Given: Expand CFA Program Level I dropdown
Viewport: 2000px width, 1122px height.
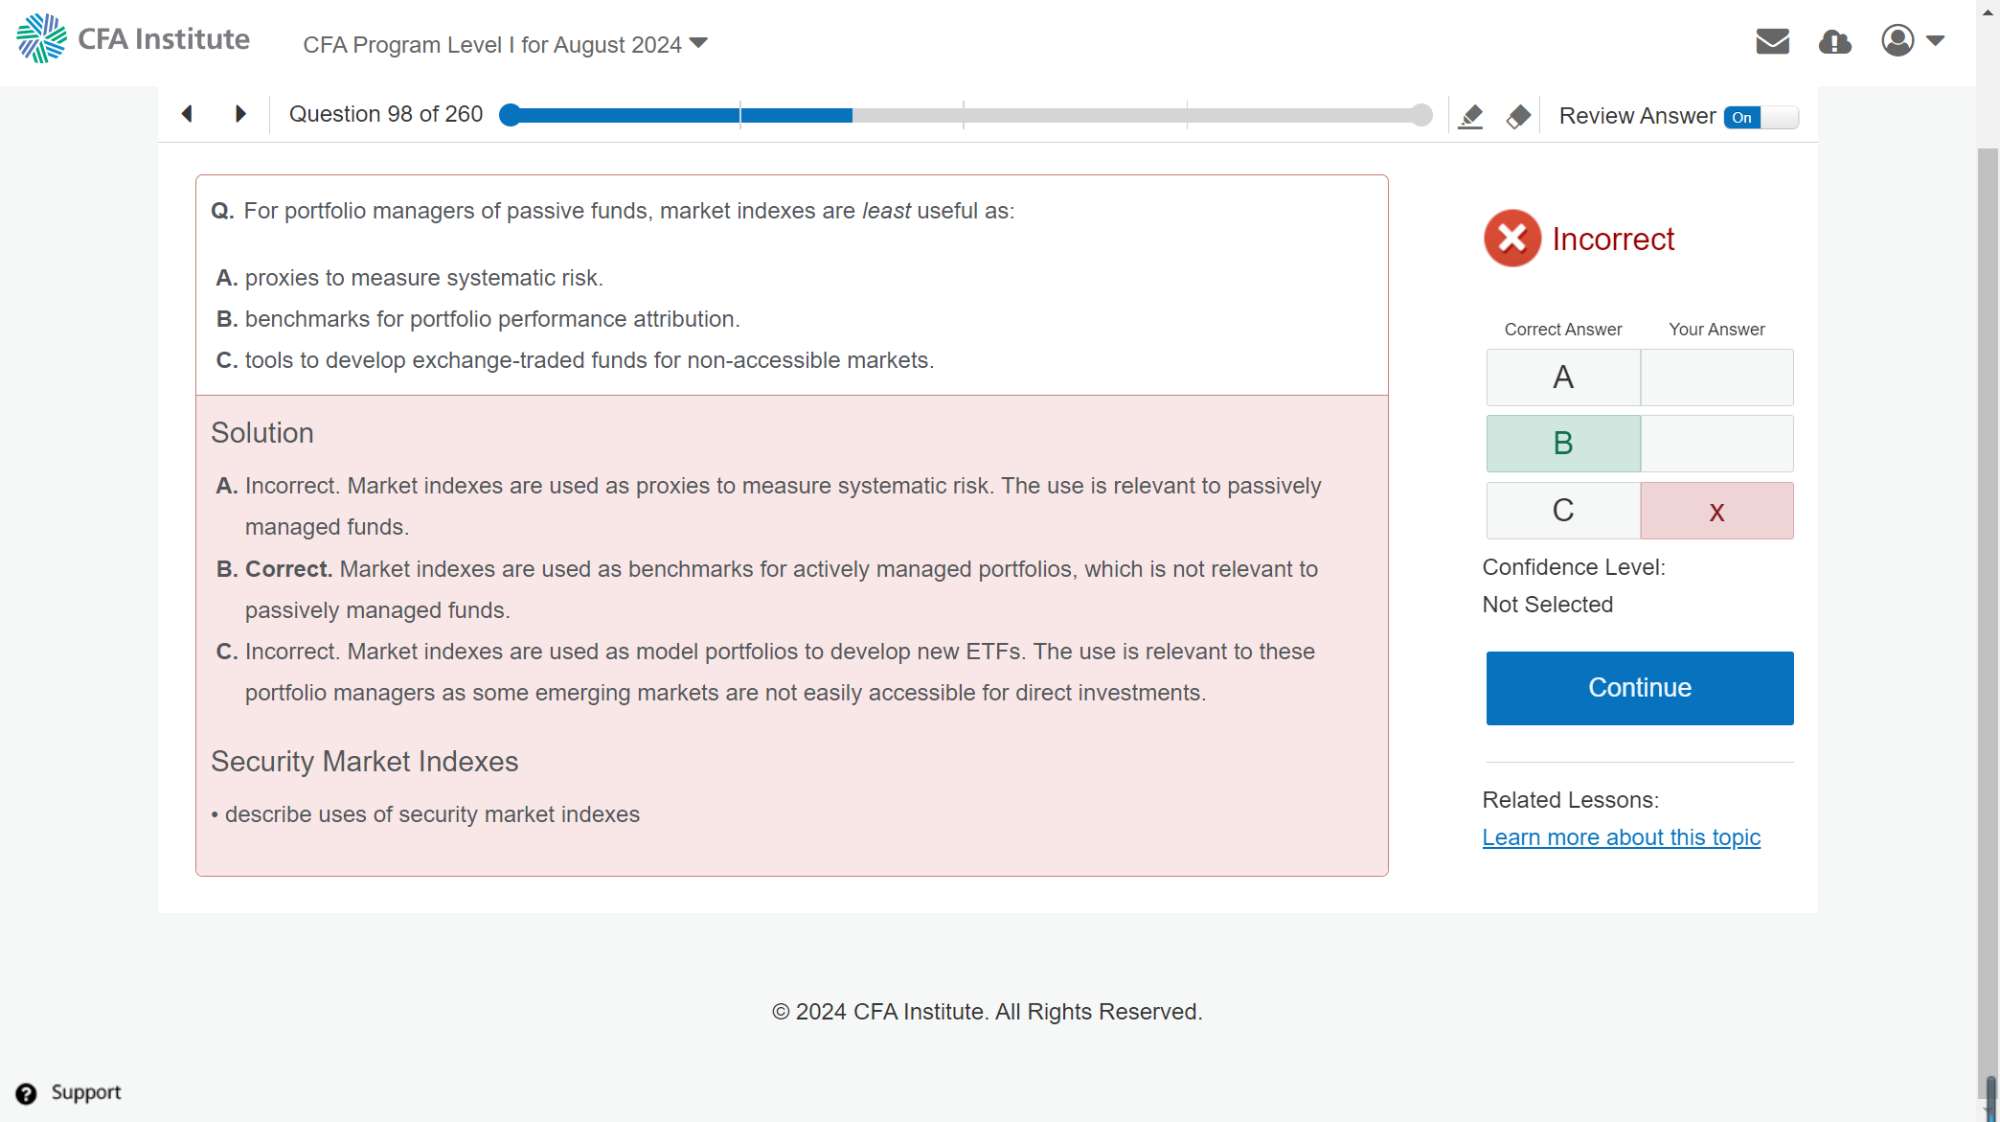Looking at the screenshot, I should [505, 45].
